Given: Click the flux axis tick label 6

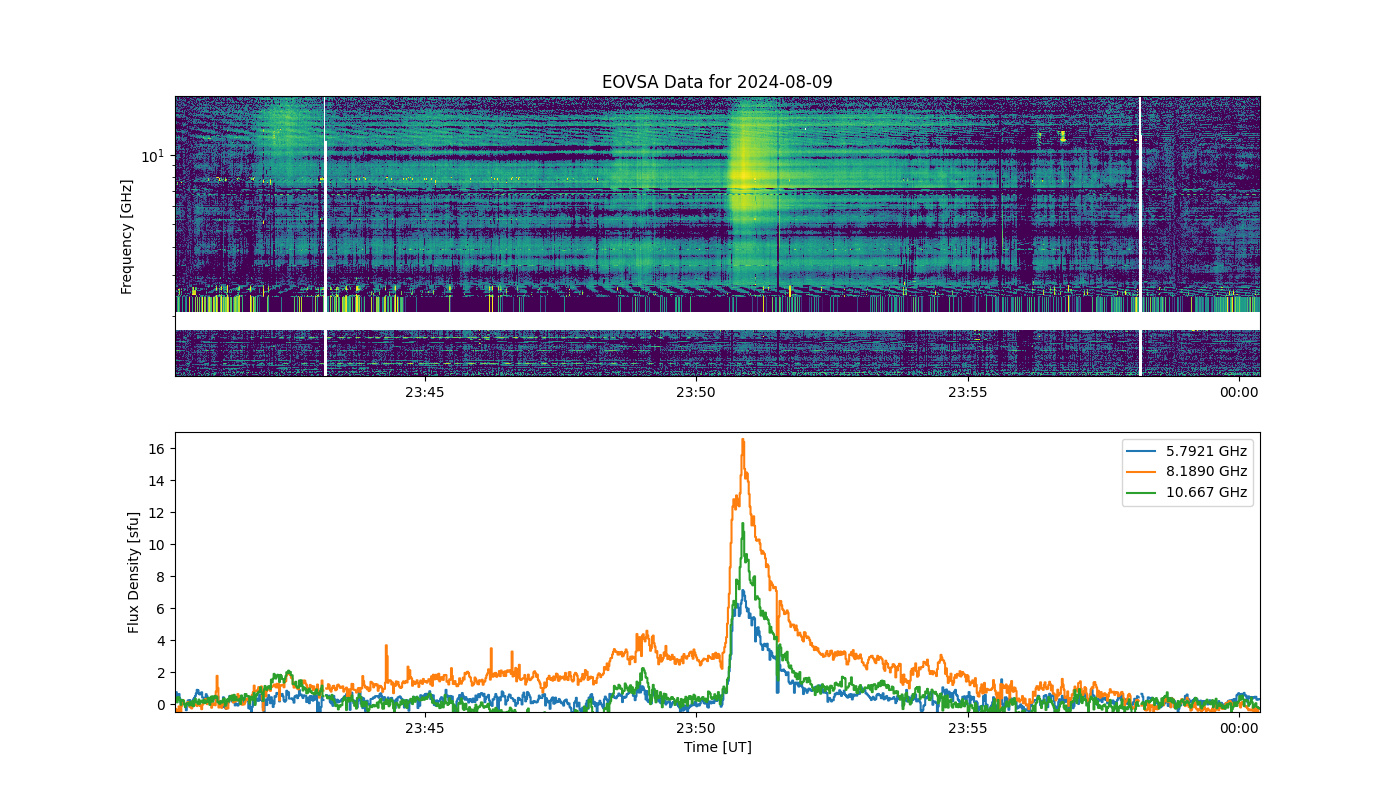Looking at the screenshot, I should [160, 608].
